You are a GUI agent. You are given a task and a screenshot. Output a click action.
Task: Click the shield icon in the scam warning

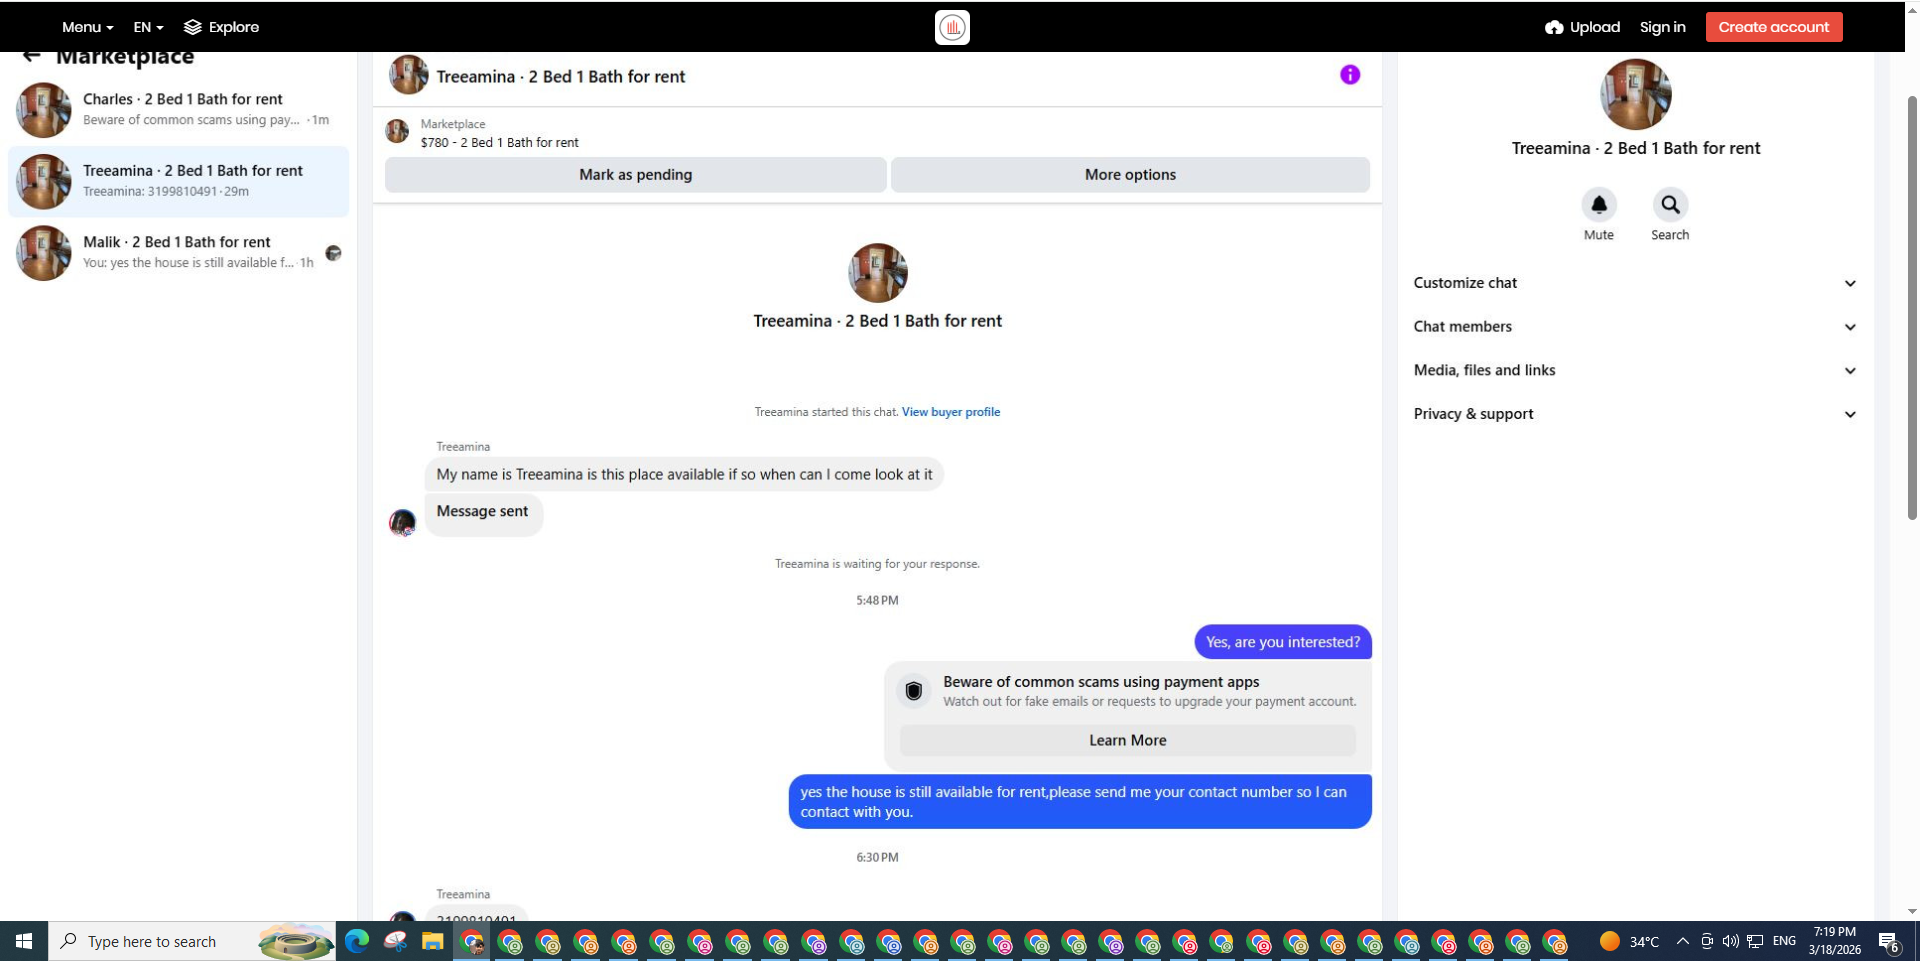(x=914, y=691)
